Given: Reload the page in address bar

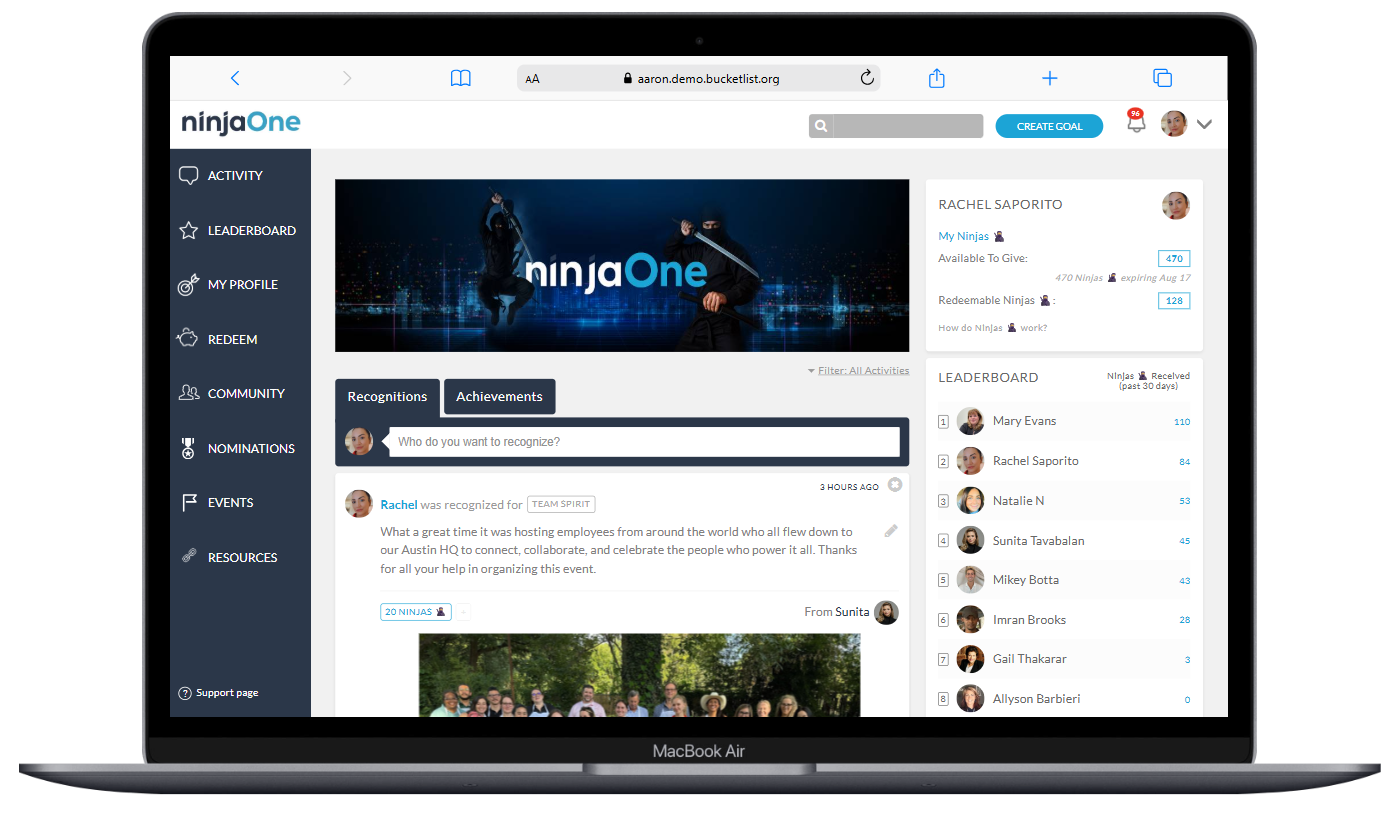Looking at the screenshot, I should tap(867, 78).
